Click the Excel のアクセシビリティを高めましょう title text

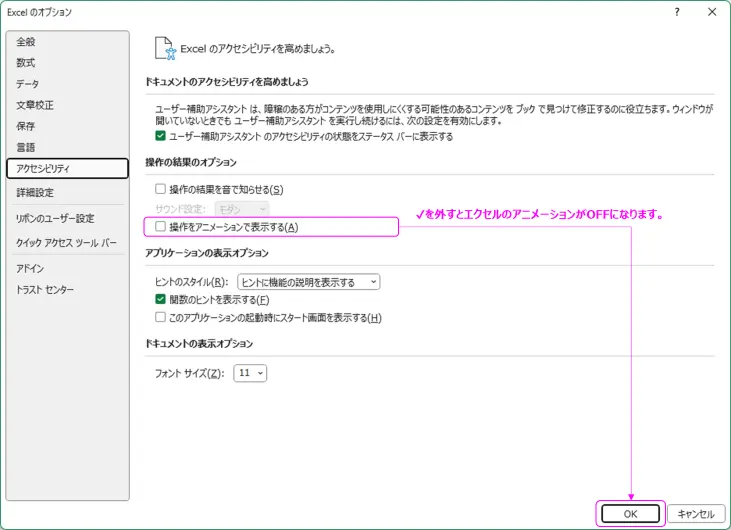(258, 48)
